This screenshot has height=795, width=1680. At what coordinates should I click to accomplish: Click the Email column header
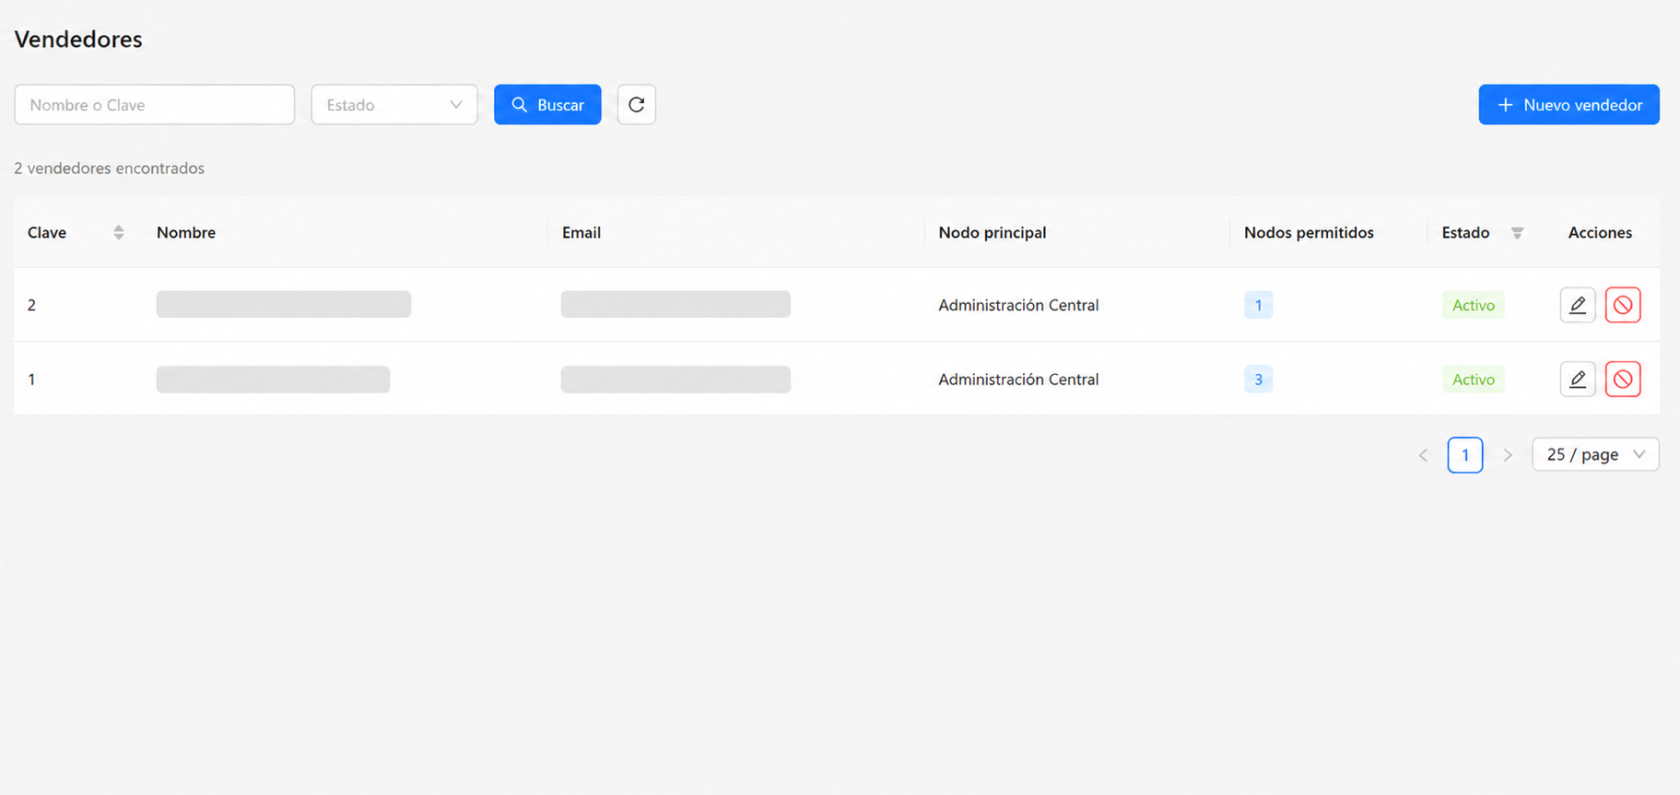pos(581,232)
